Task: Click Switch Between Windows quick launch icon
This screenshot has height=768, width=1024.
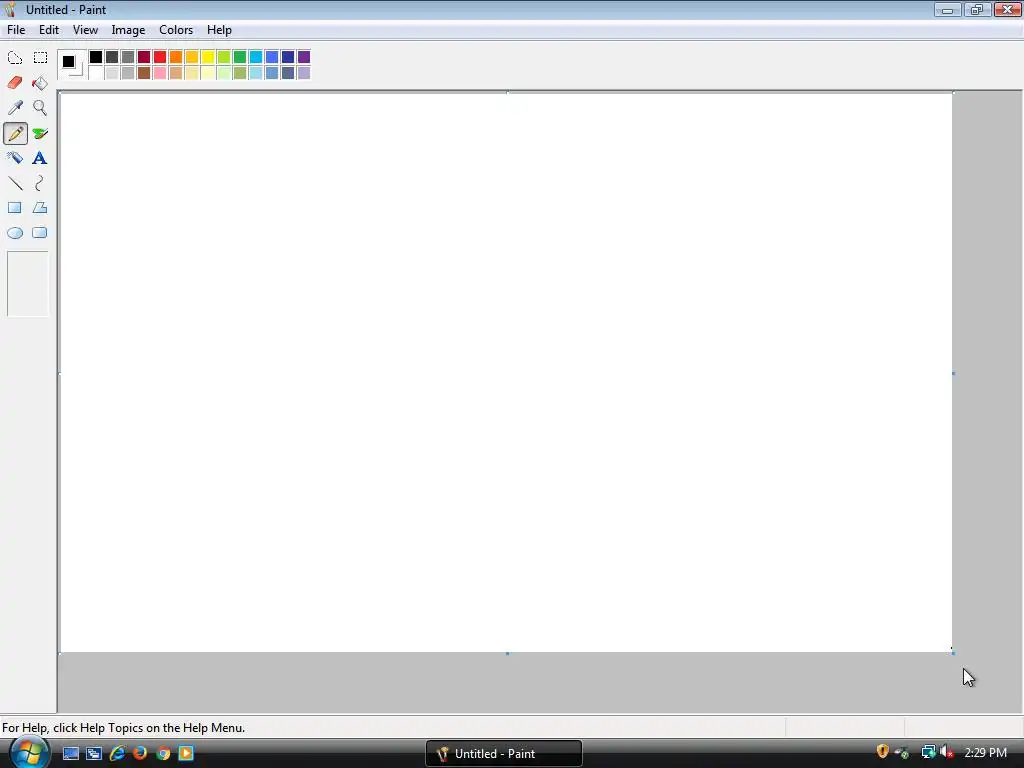Action: pyautogui.click(x=94, y=754)
